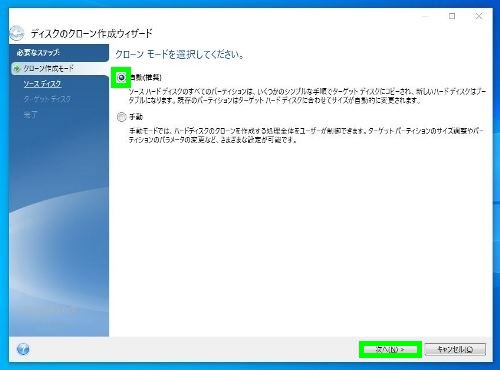Click the ターゲット ディスク step
Screen dimensions: 500x370
47,99
